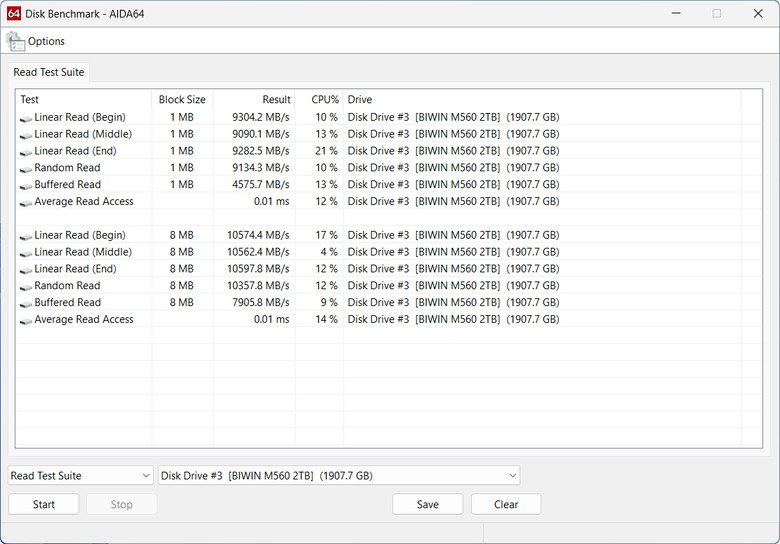Clear the benchmark results
Image resolution: width=780 pixels, height=544 pixels.
coord(506,505)
